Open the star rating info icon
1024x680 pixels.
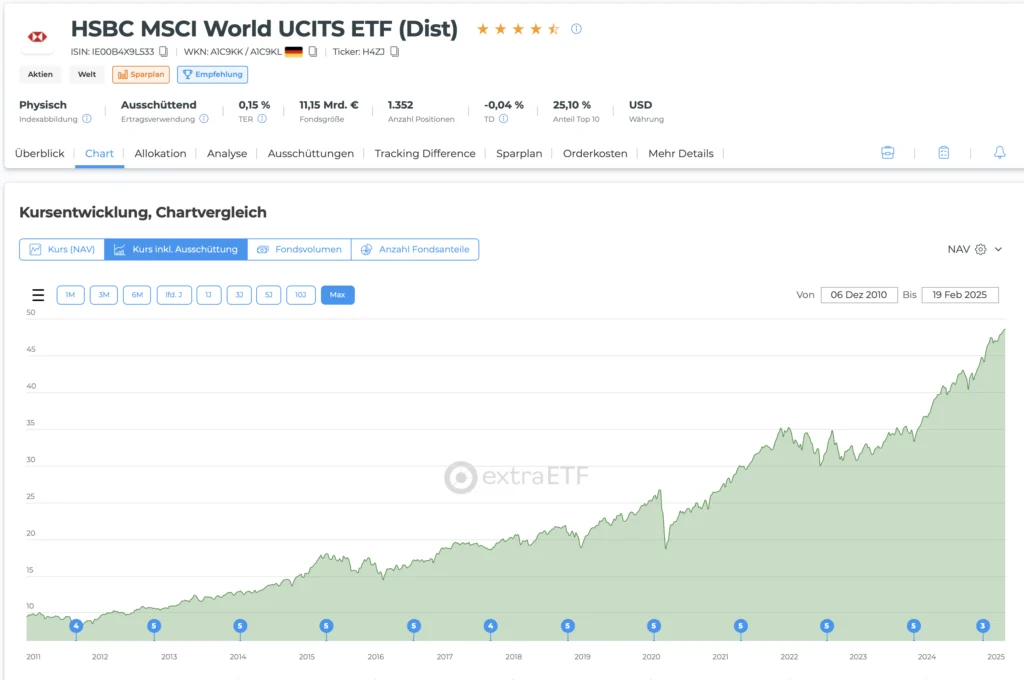[x=576, y=29]
